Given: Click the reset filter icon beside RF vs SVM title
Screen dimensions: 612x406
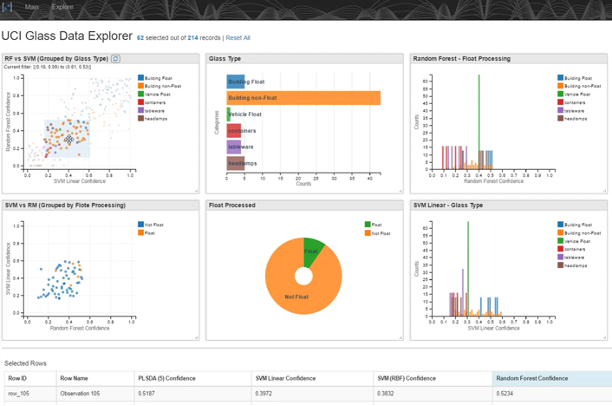Looking at the screenshot, I should [116, 59].
